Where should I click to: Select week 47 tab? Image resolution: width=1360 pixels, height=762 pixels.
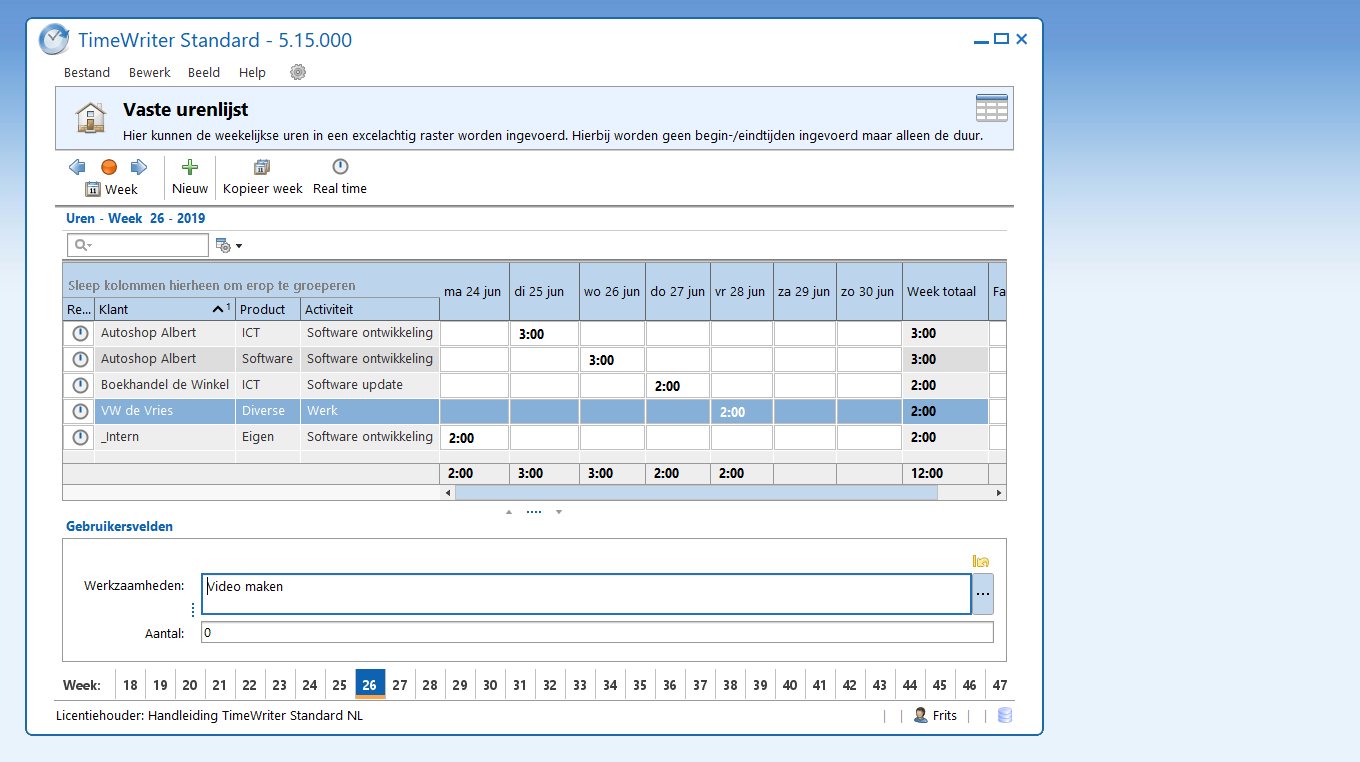(999, 685)
